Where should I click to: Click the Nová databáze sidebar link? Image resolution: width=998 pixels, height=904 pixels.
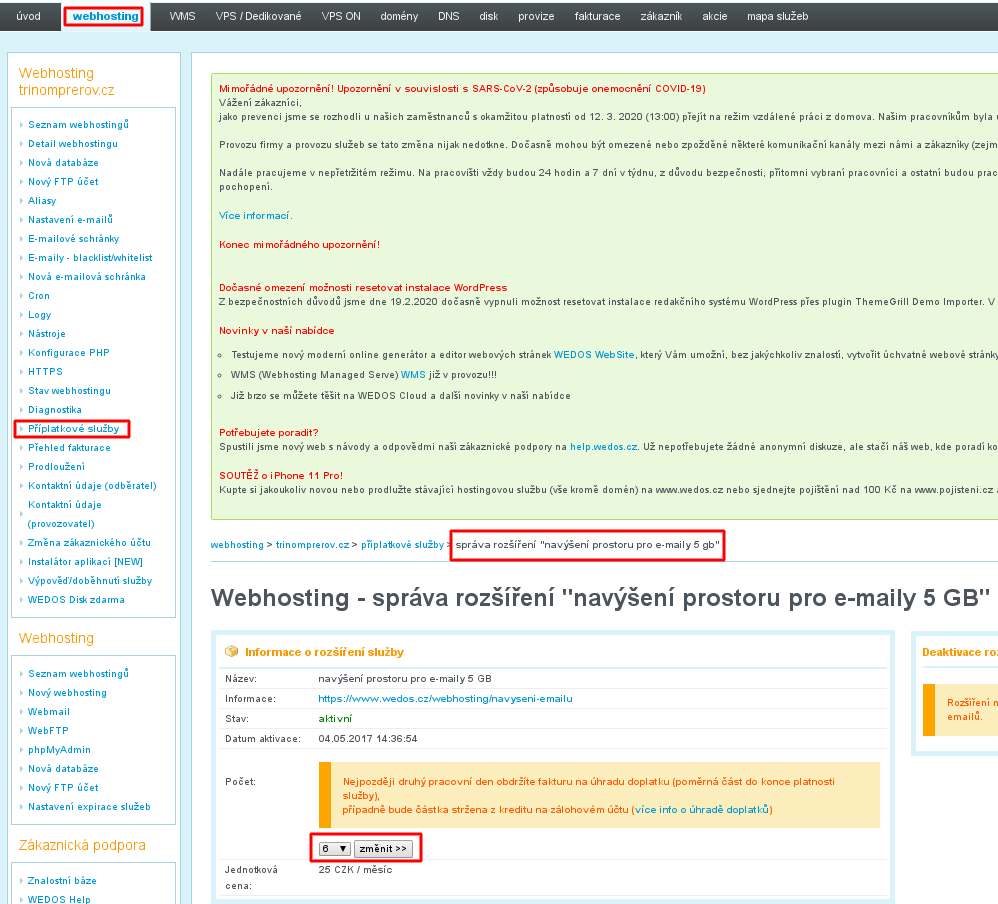point(63,162)
